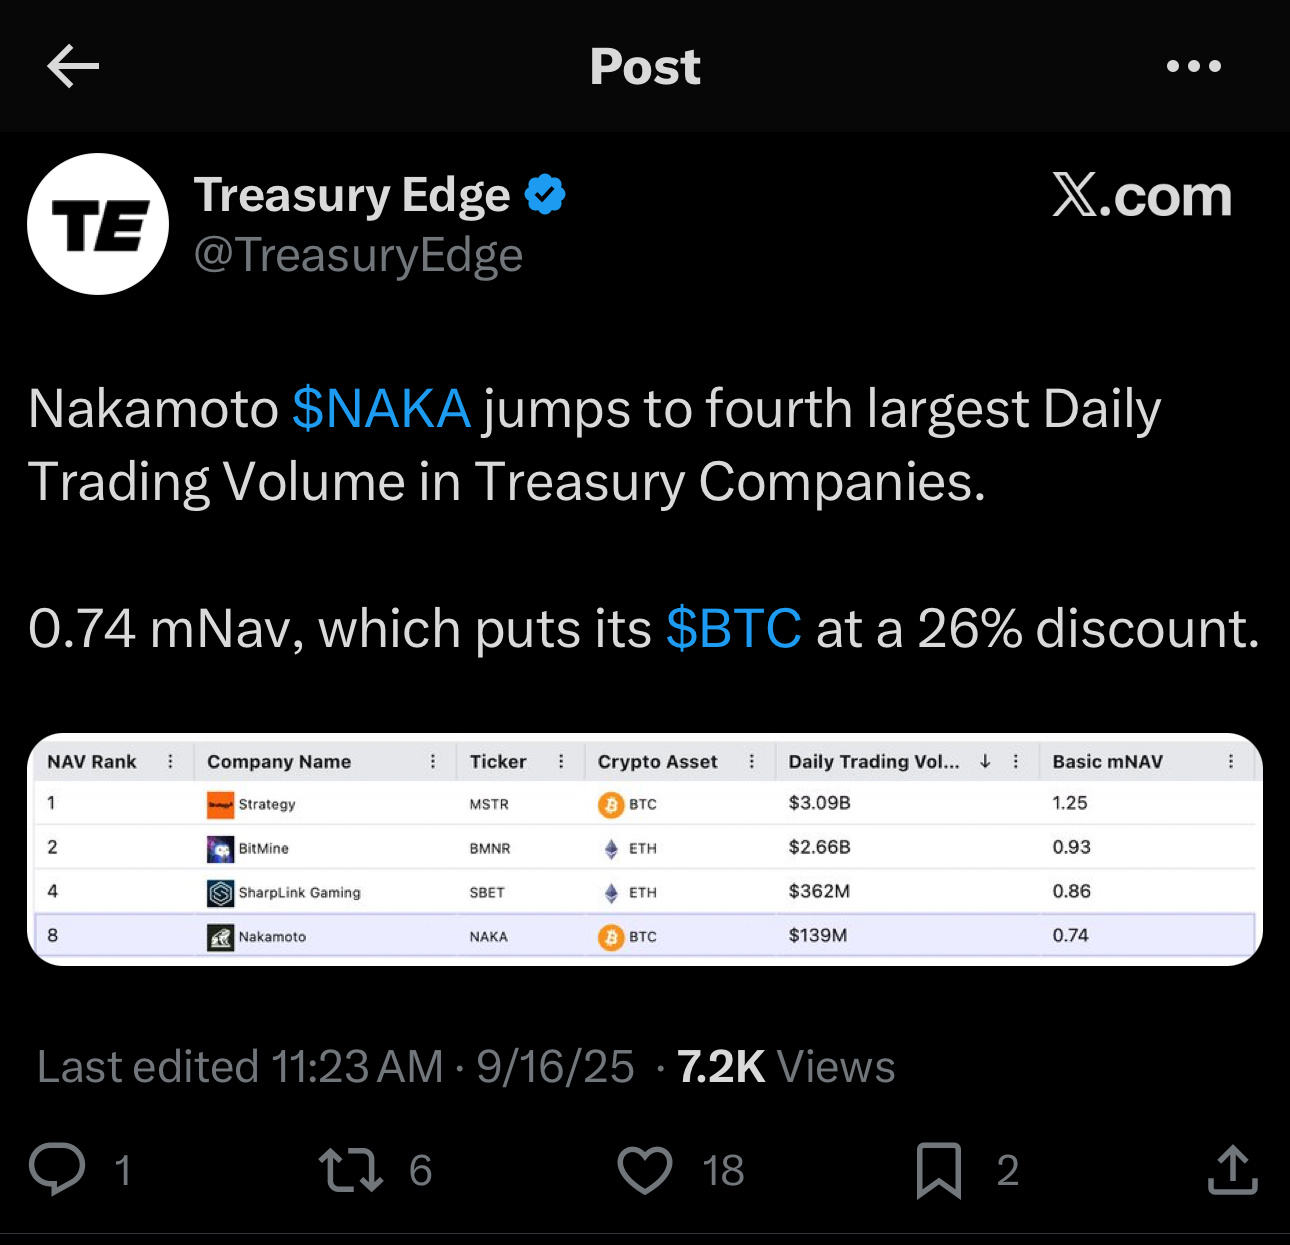Toggle the Daily Trading Vol sort arrow
This screenshot has height=1245, width=1290.
(984, 761)
